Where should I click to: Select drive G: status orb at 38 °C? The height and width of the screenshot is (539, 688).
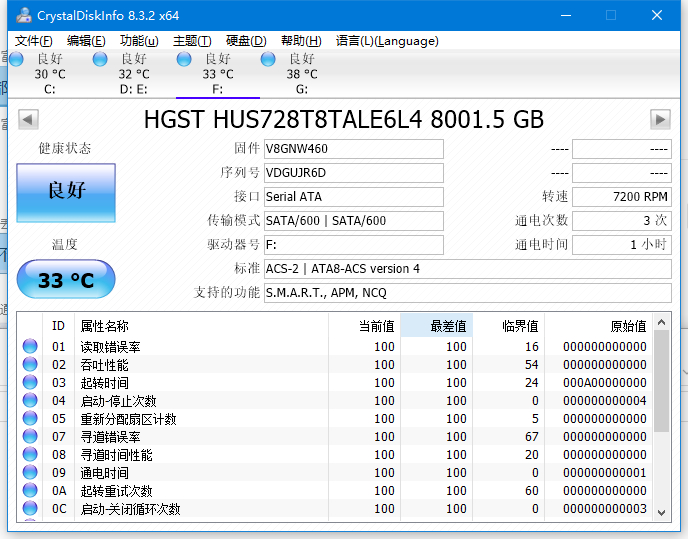(268, 59)
